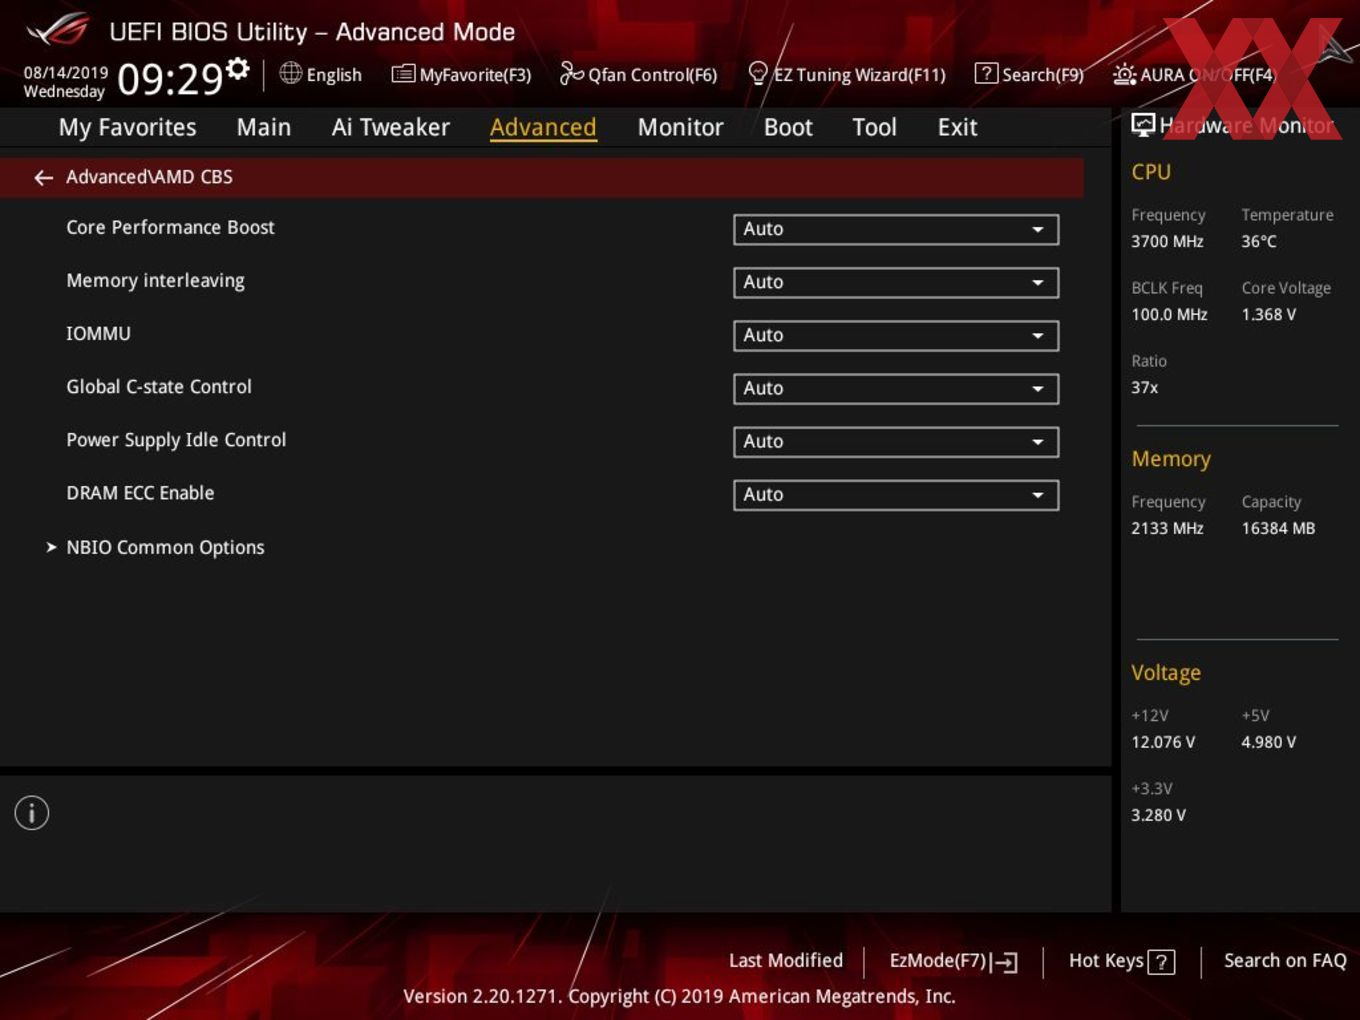The height and width of the screenshot is (1020, 1360).
Task: Click BCLK Freq value 100.0 MHz
Action: 1169,315
